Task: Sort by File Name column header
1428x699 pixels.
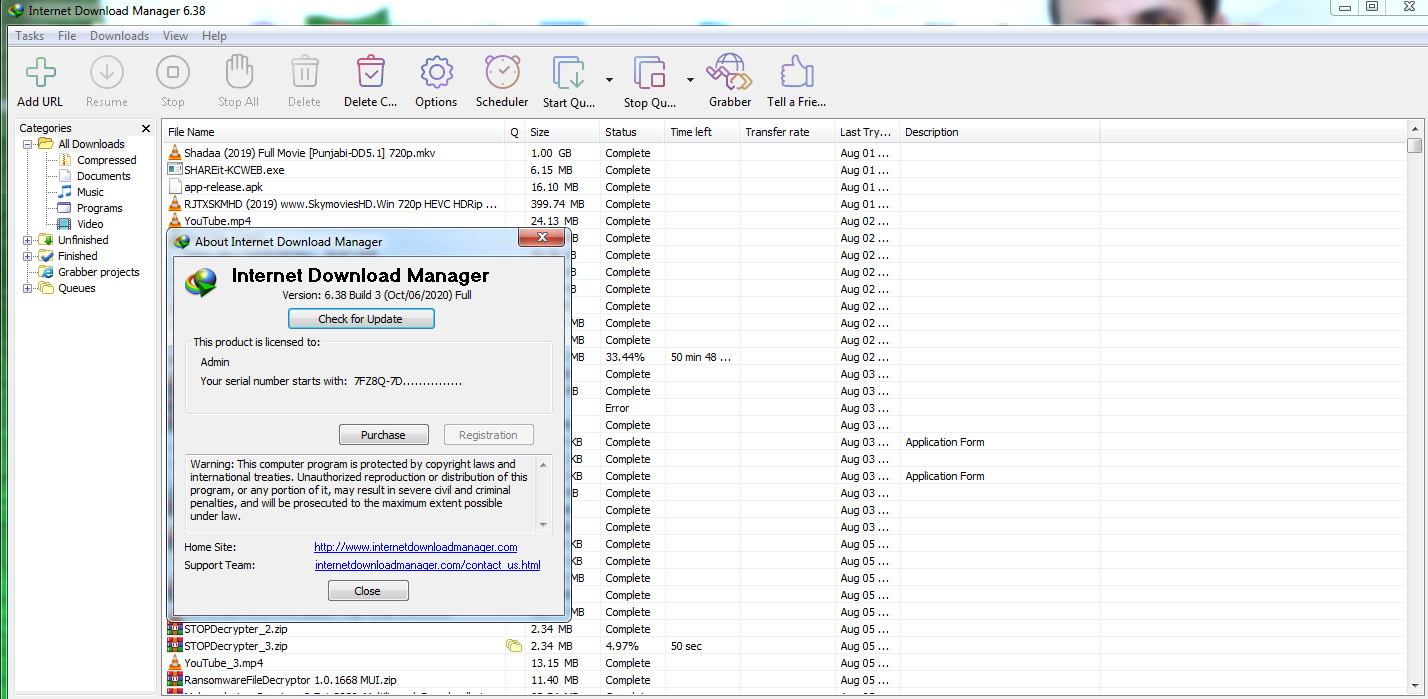Action: pyautogui.click(x=335, y=132)
